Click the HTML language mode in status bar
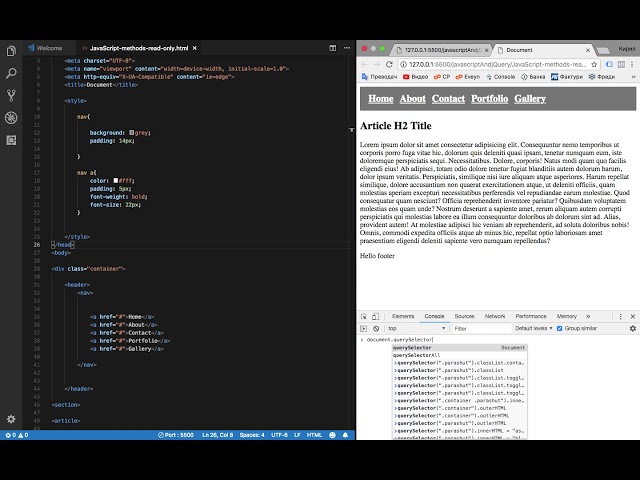The height and width of the screenshot is (480, 640). 314,435
